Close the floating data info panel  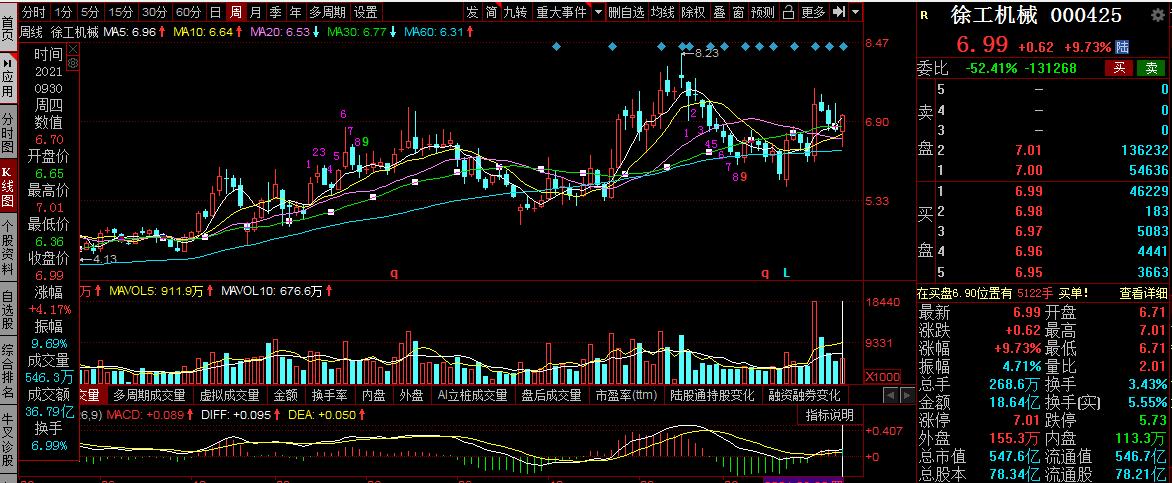click(x=73, y=50)
